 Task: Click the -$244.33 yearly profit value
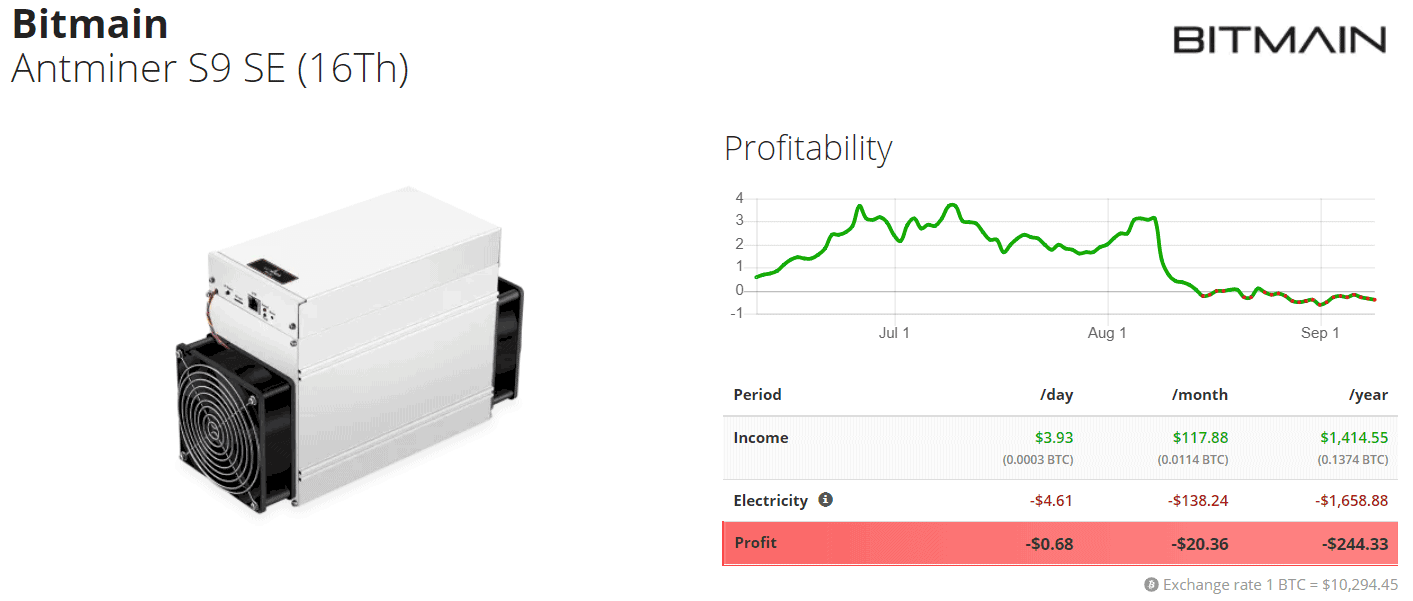point(1356,544)
